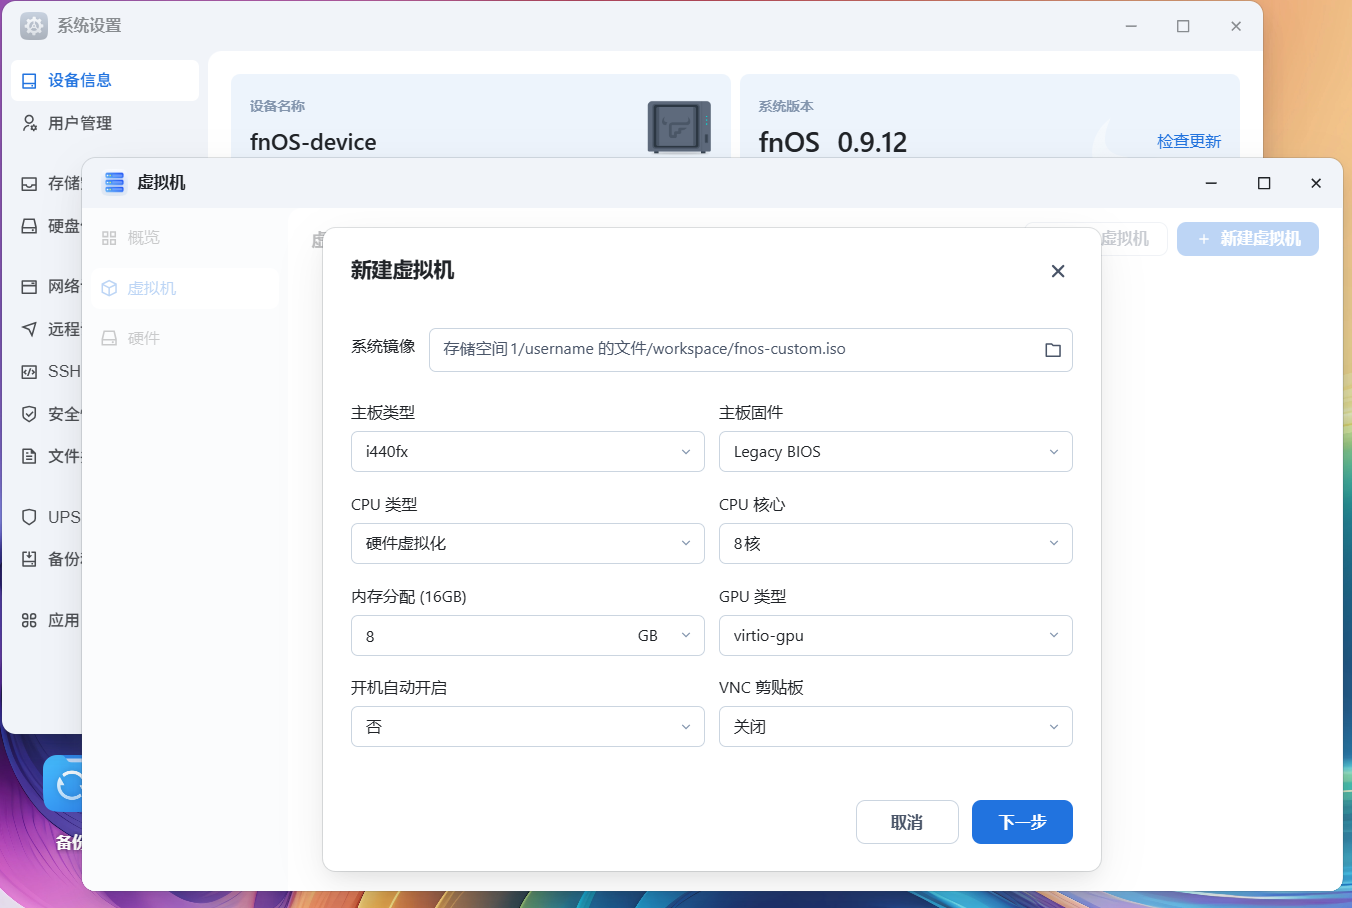Open the VNC 剪贴板 dropdown showing 关闭

[x=896, y=727]
